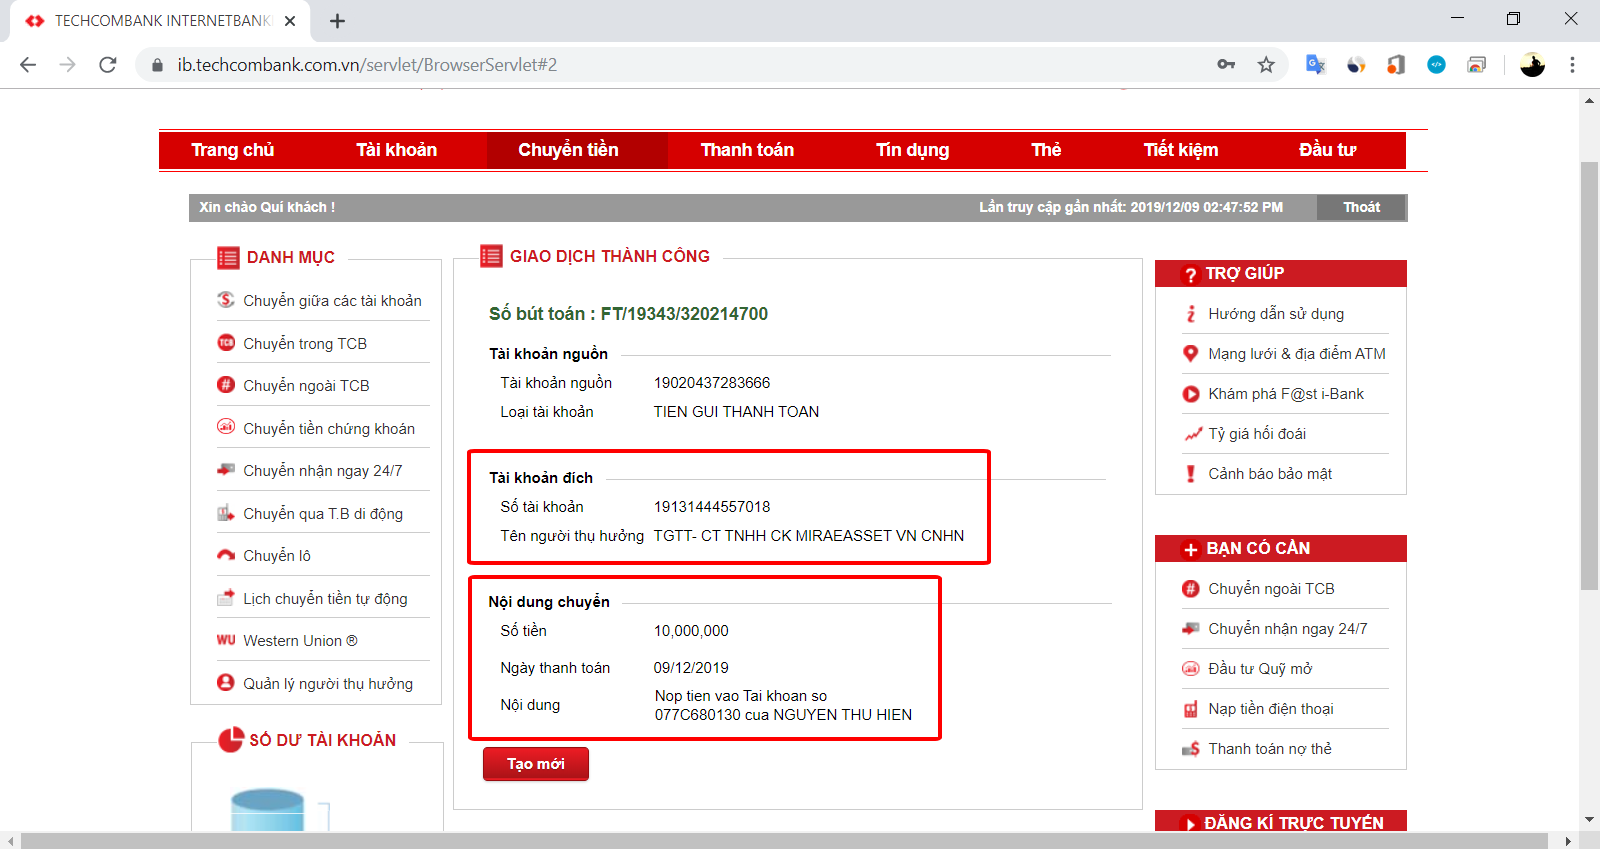Open the Chrome three-dot menu

(1572, 65)
